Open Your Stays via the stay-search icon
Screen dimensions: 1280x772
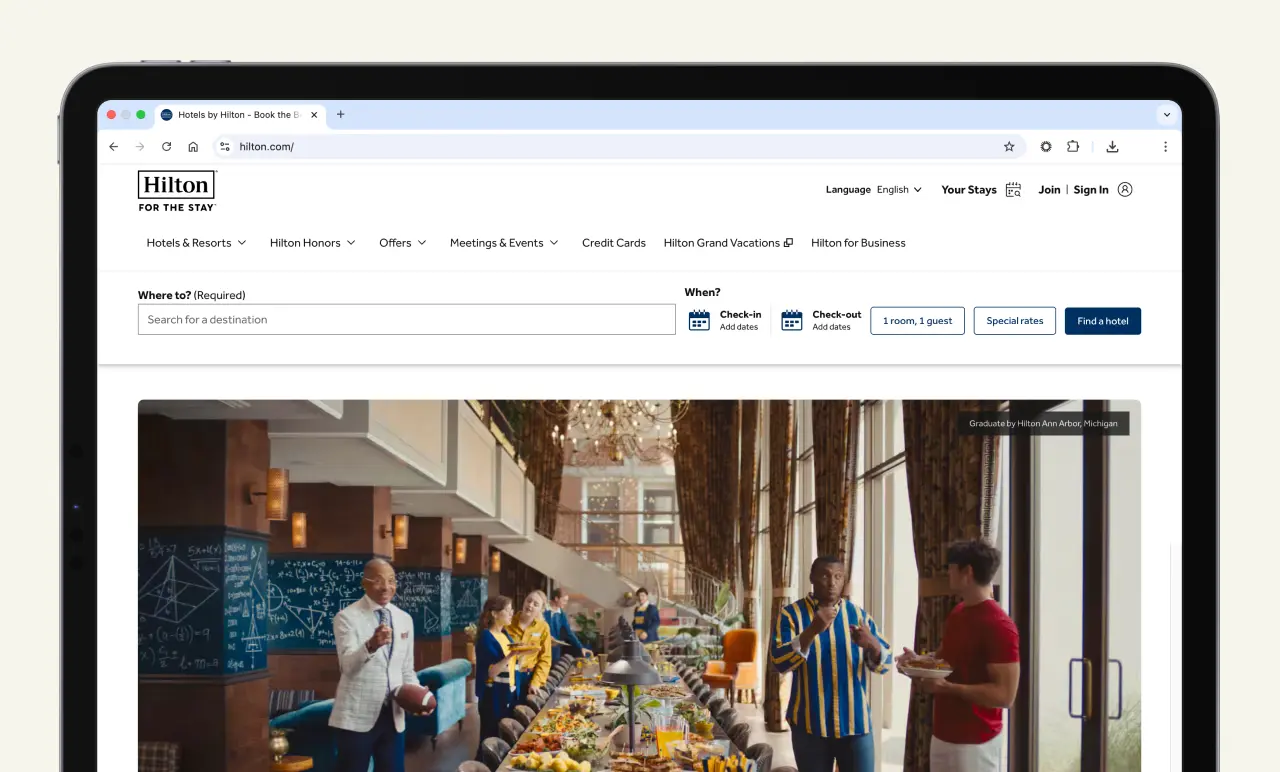[x=1012, y=190]
